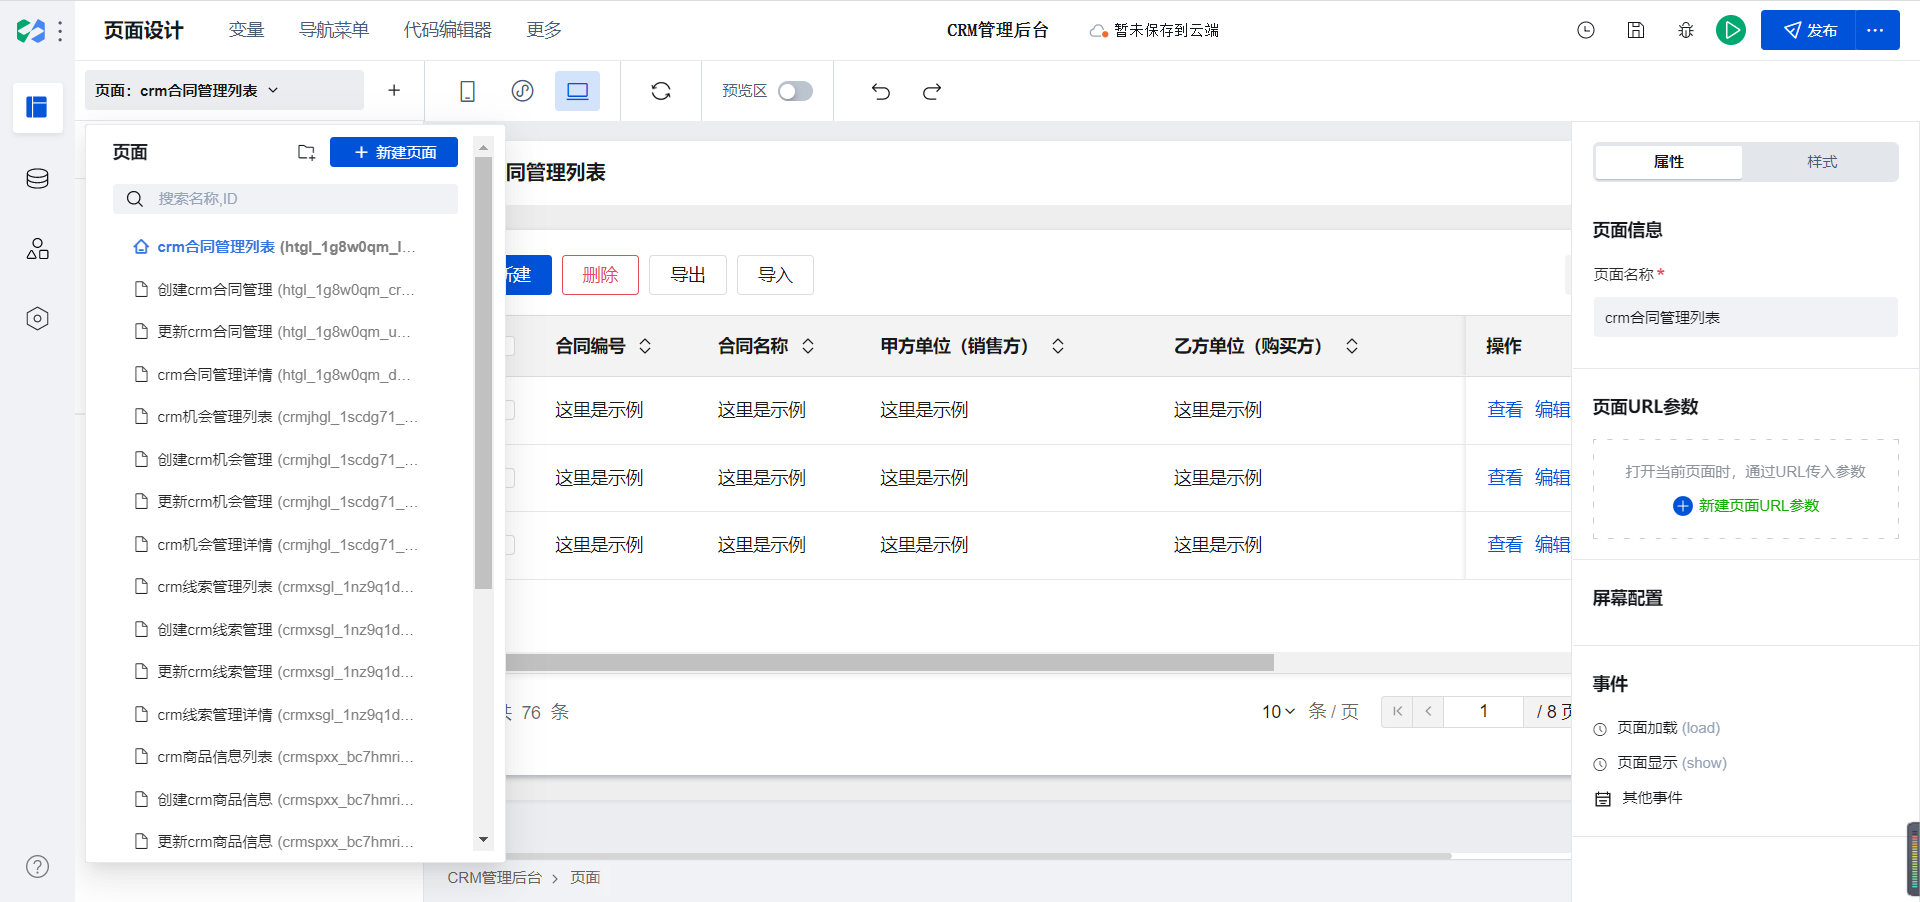The height and width of the screenshot is (902, 1920).
Task: Save the page with disk icon
Action: coord(1636,30)
